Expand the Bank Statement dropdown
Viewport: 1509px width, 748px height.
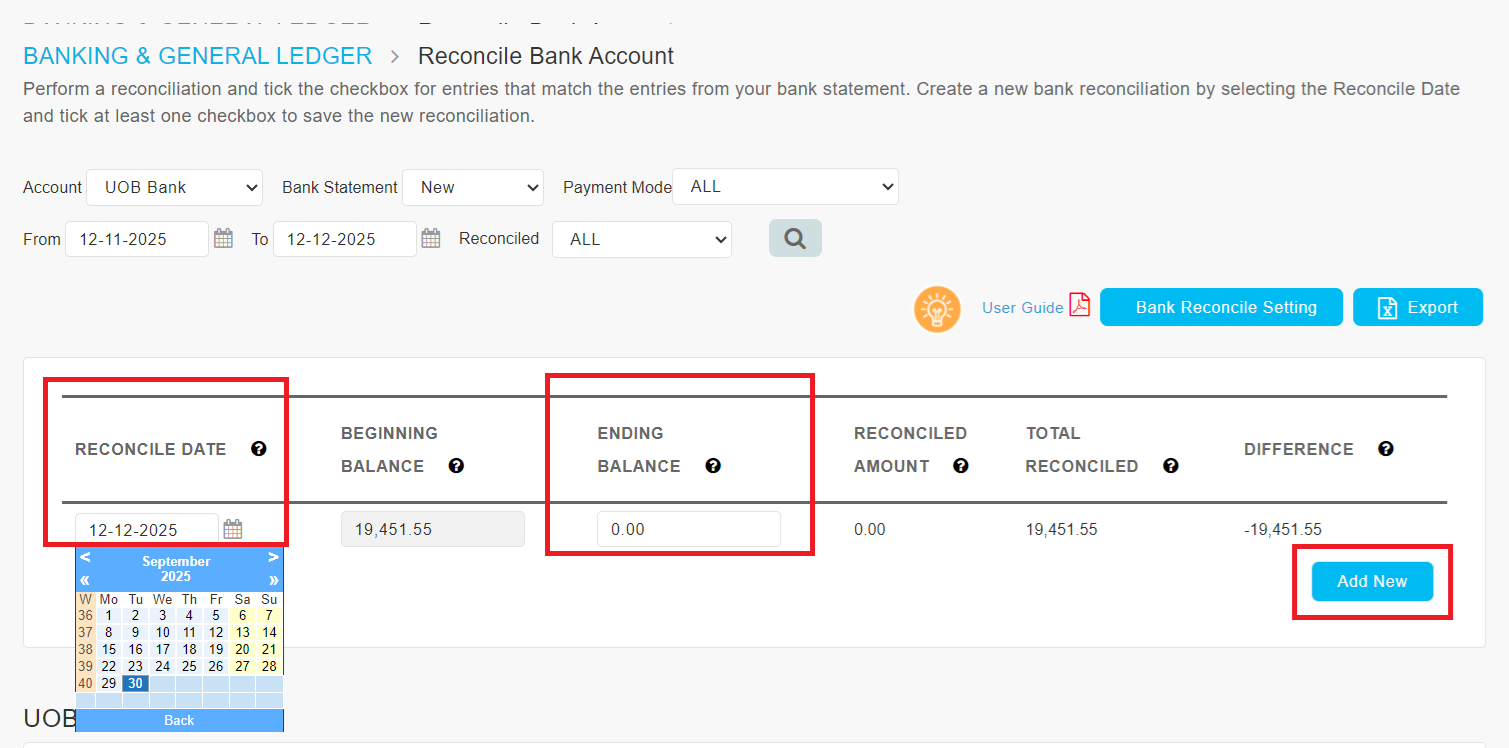point(472,187)
